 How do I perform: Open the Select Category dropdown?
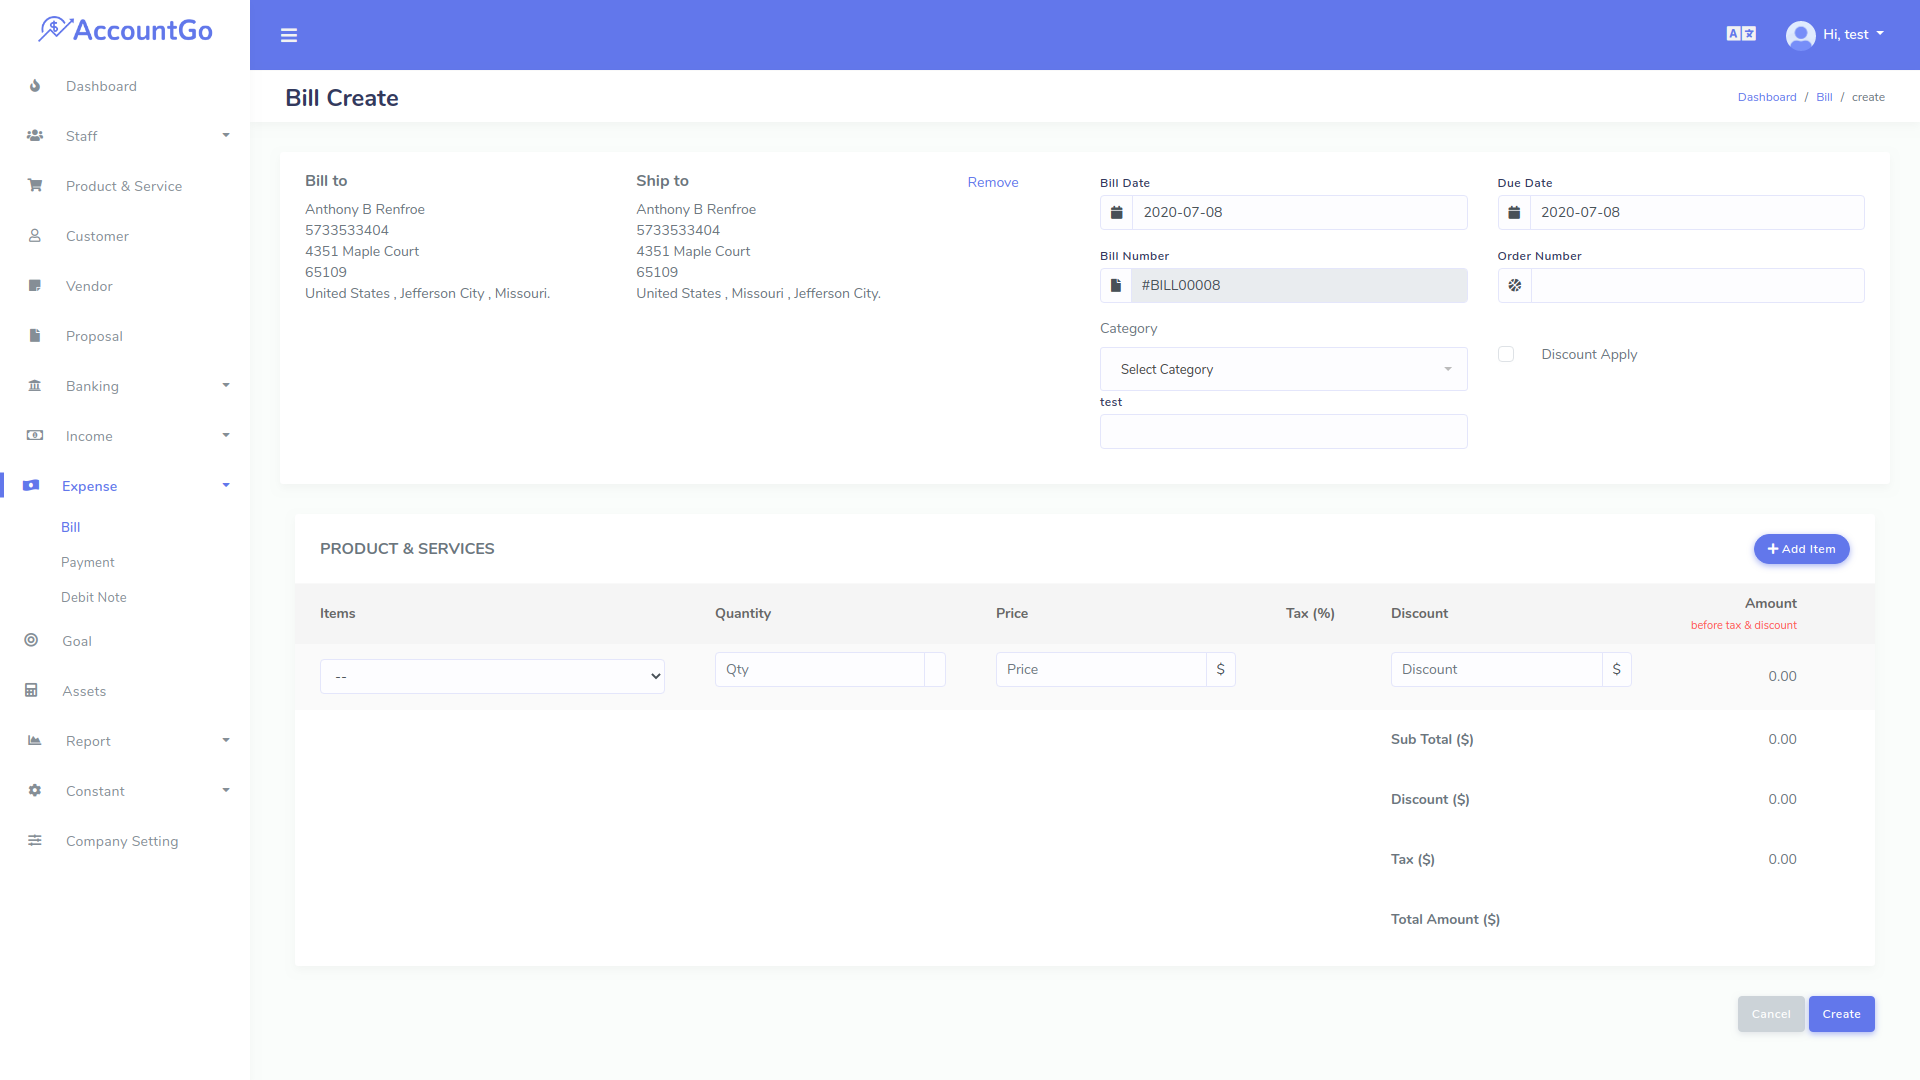[1283, 369]
